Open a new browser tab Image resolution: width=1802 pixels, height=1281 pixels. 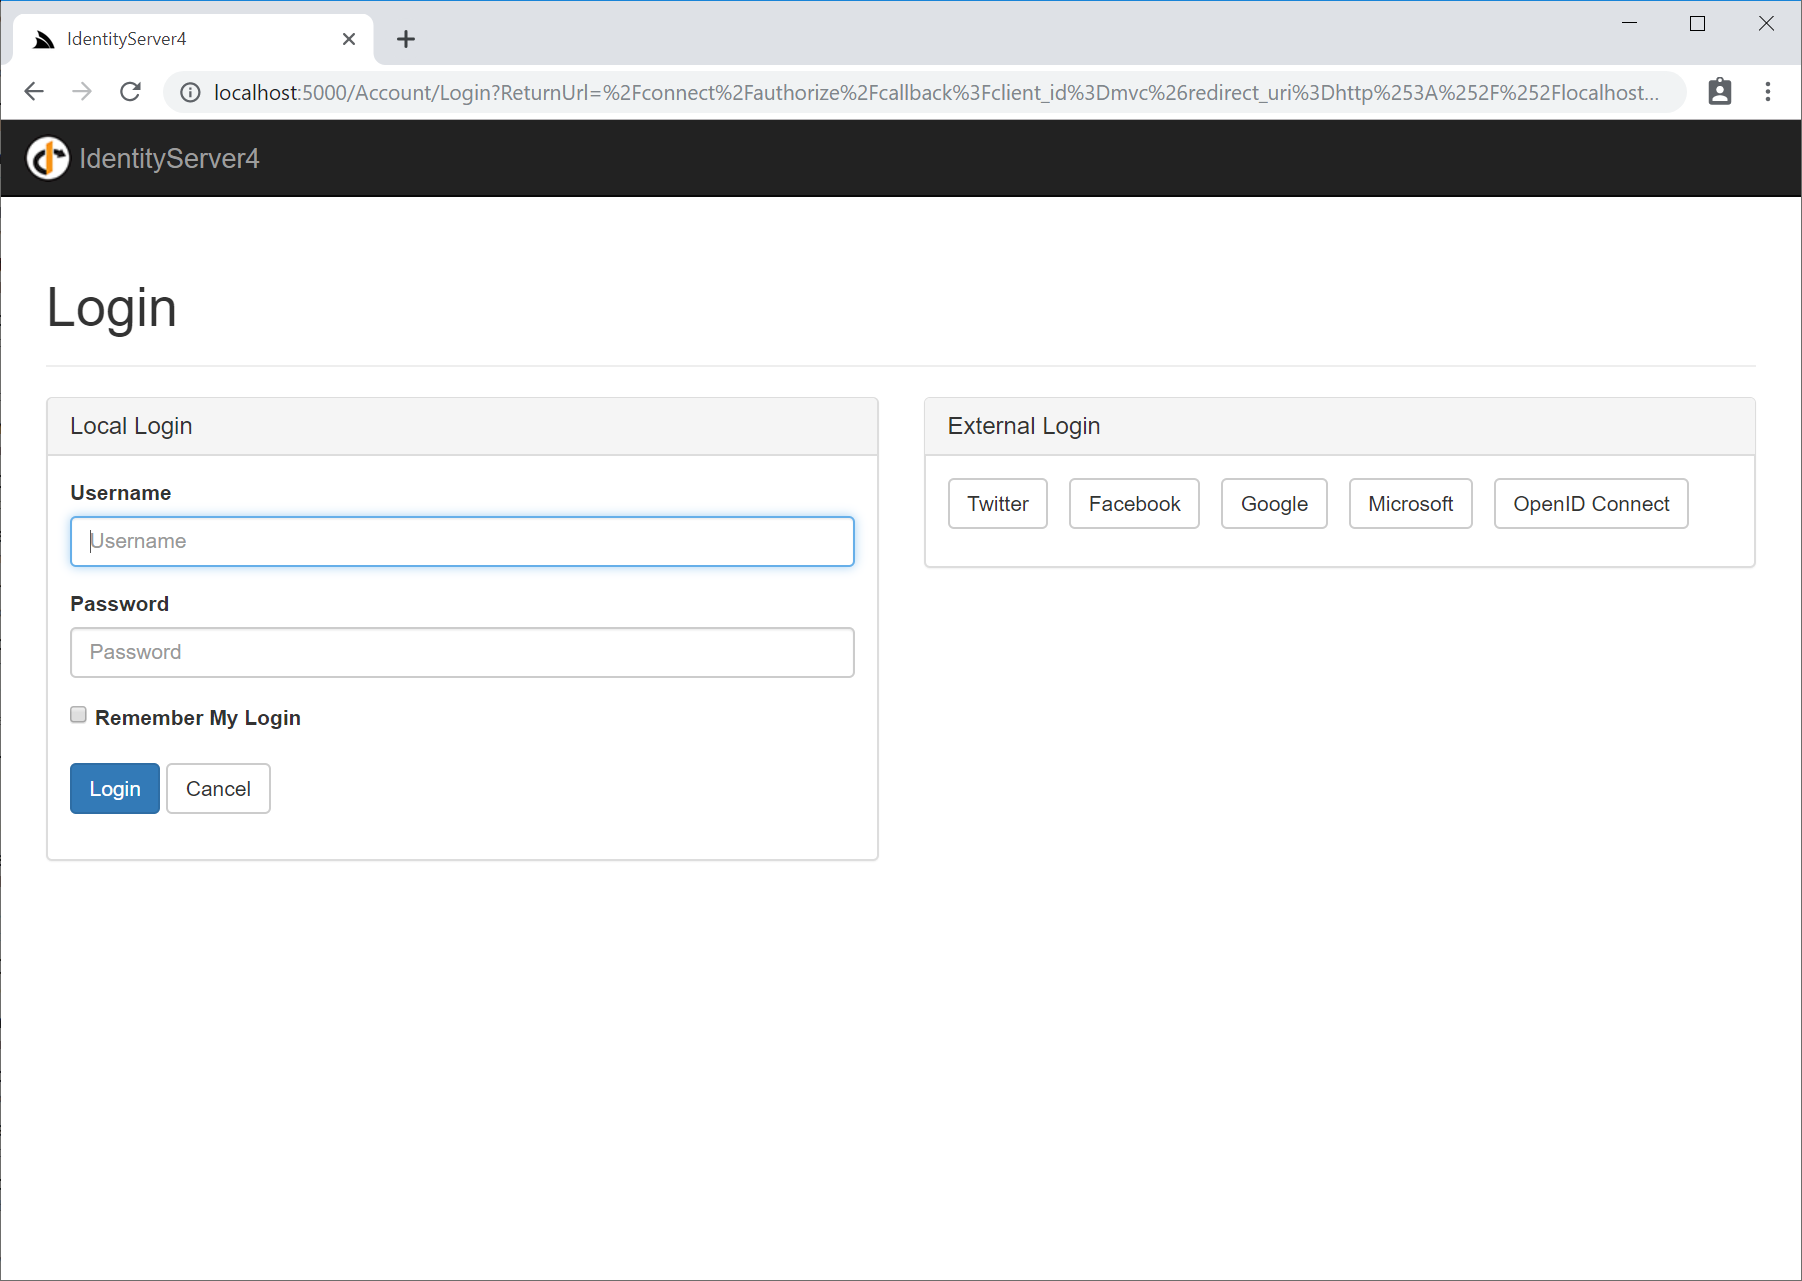[x=406, y=39]
